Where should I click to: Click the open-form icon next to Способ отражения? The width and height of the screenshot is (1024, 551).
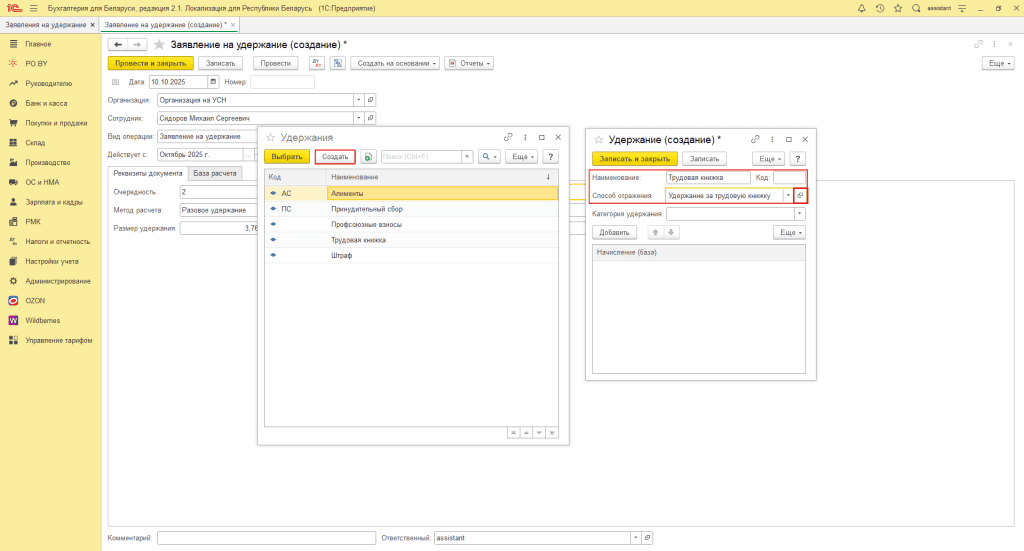coord(800,196)
